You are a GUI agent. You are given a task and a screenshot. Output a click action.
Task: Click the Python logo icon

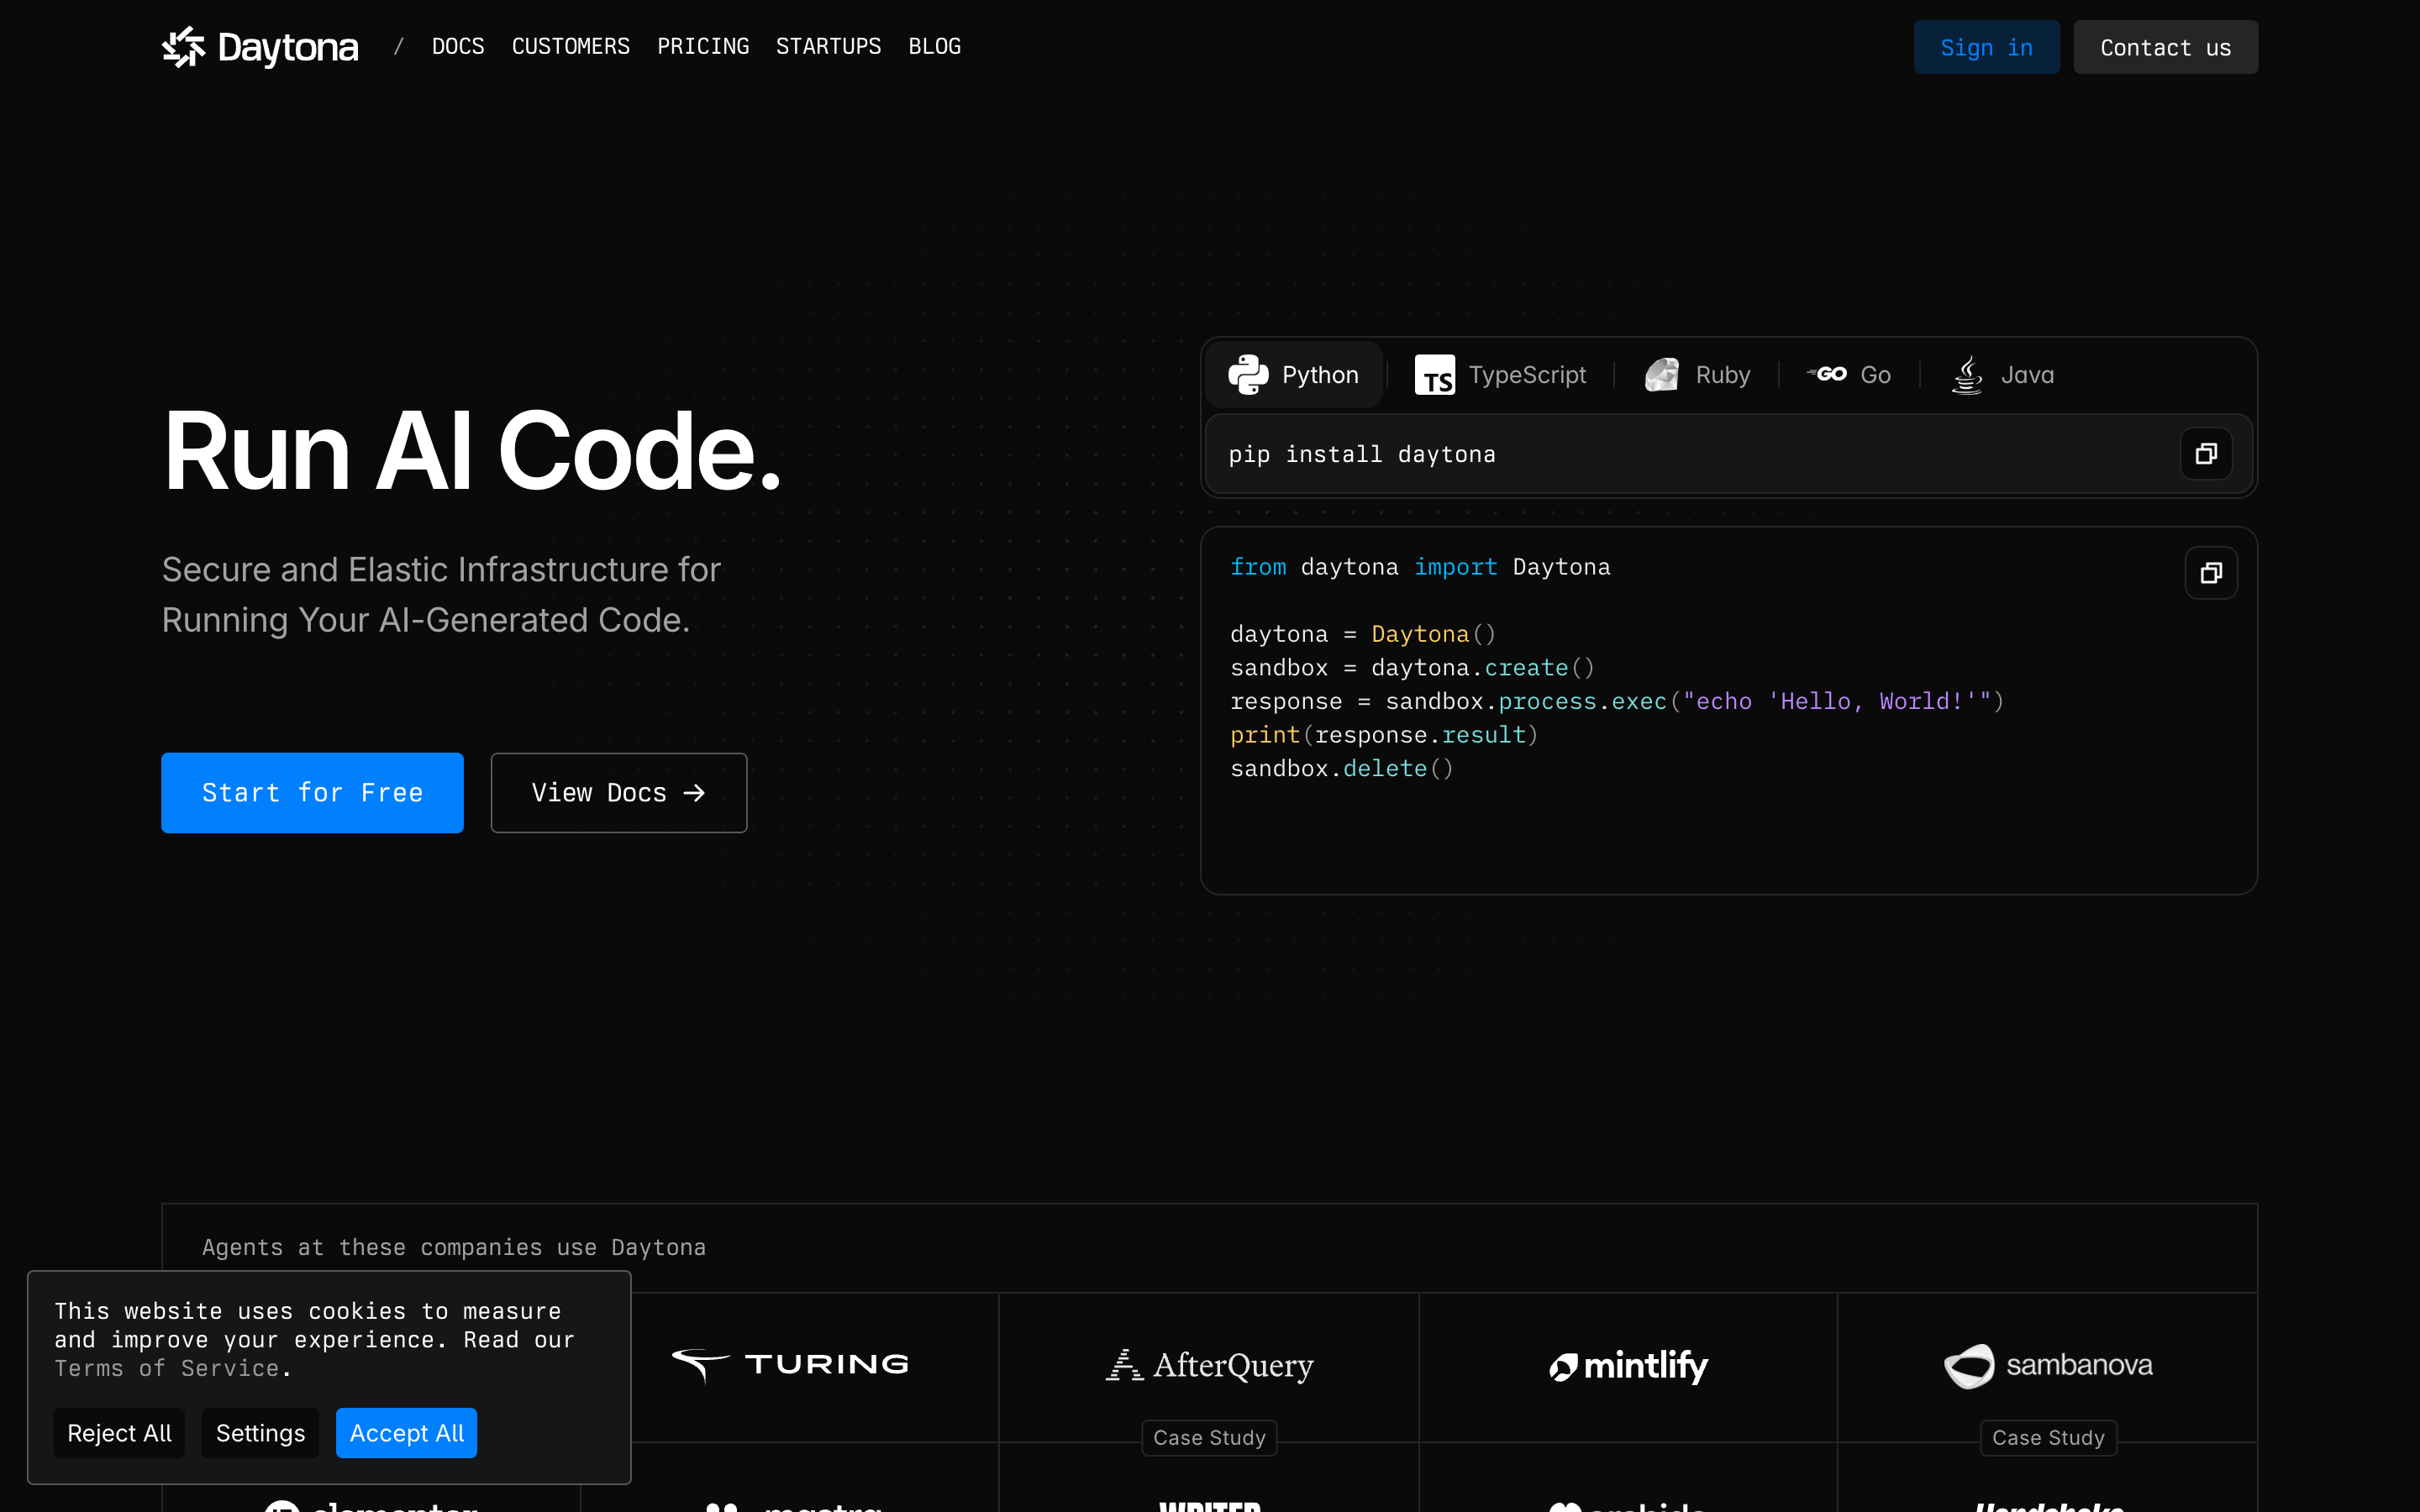[1248, 375]
